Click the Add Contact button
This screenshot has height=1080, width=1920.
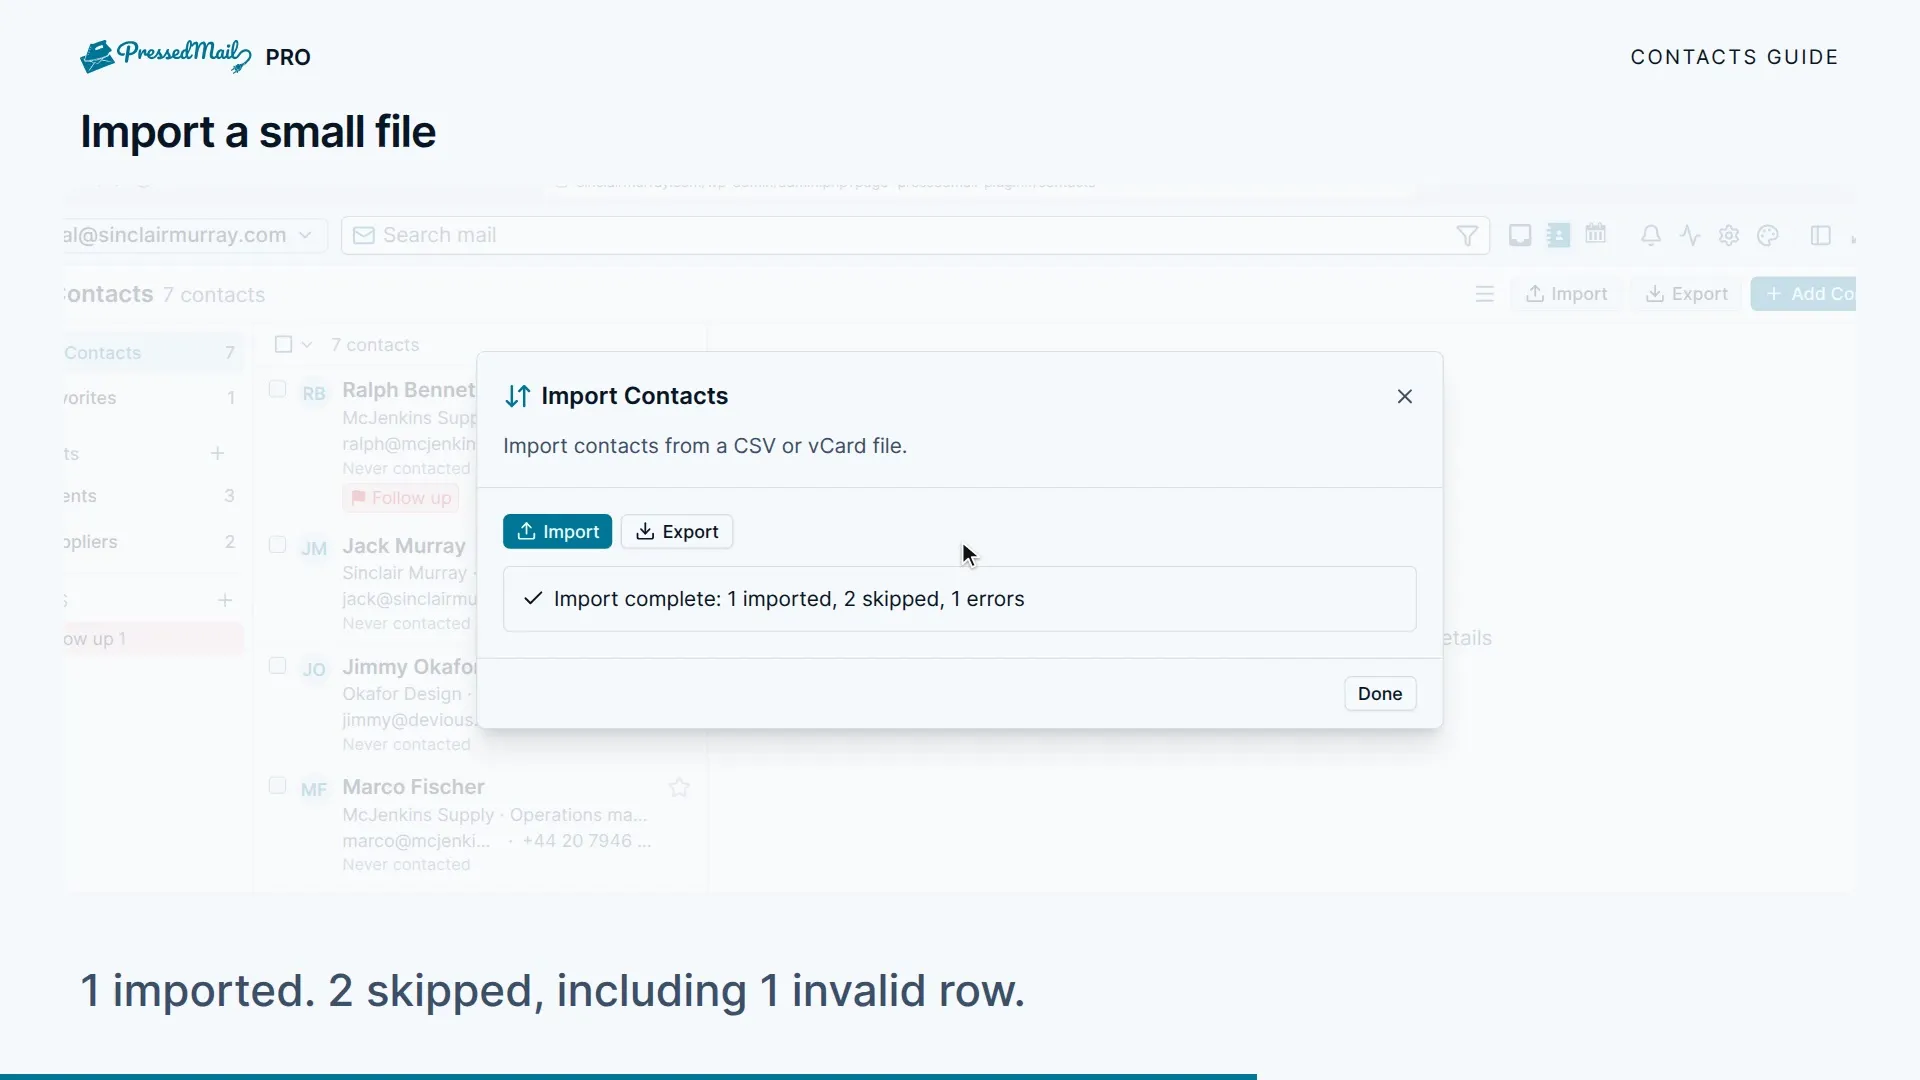pos(1804,294)
